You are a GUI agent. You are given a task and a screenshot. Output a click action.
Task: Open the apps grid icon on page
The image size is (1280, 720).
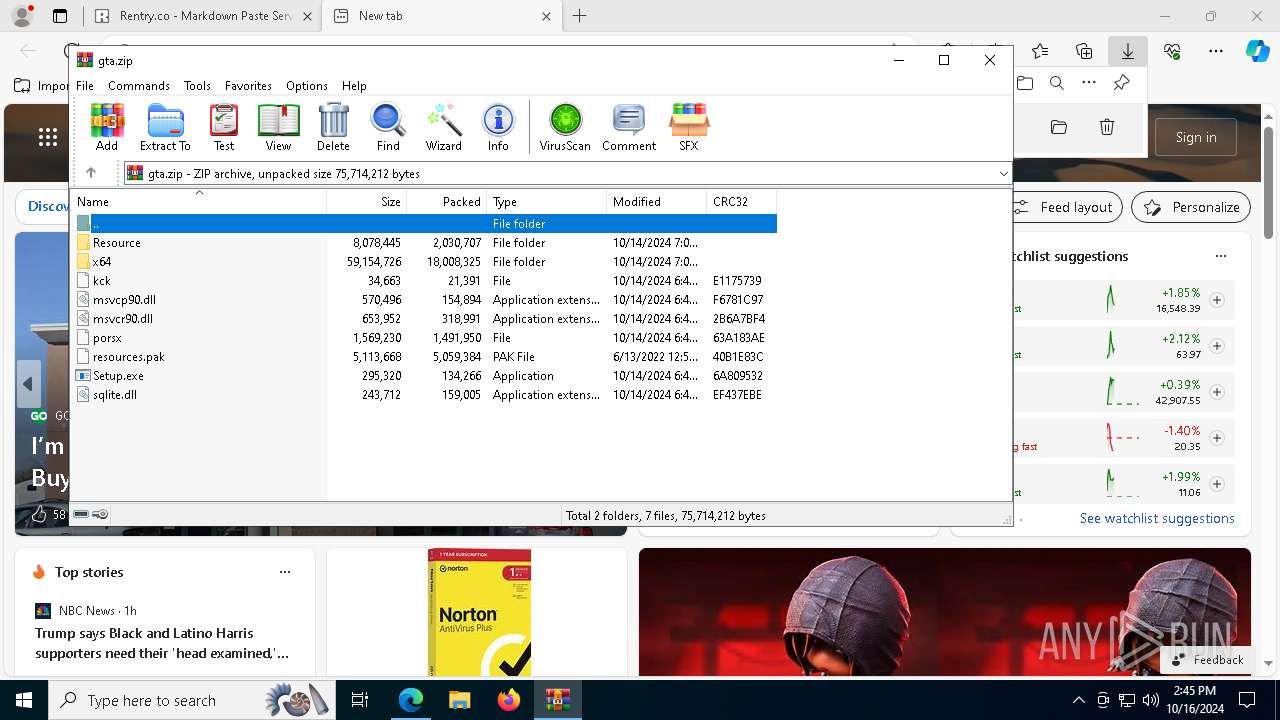point(47,137)
